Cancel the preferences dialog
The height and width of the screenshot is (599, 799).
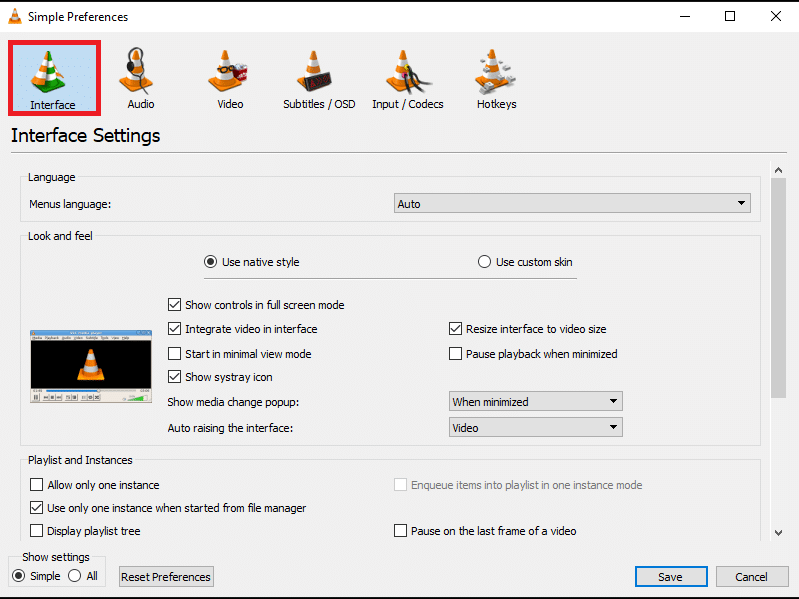(752, 577)
